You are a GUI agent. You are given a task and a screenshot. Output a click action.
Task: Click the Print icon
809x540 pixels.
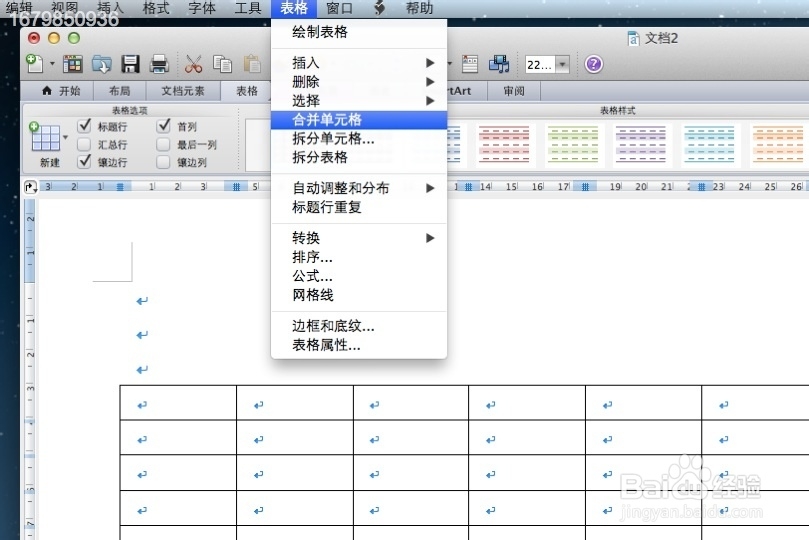coord(159,64)
